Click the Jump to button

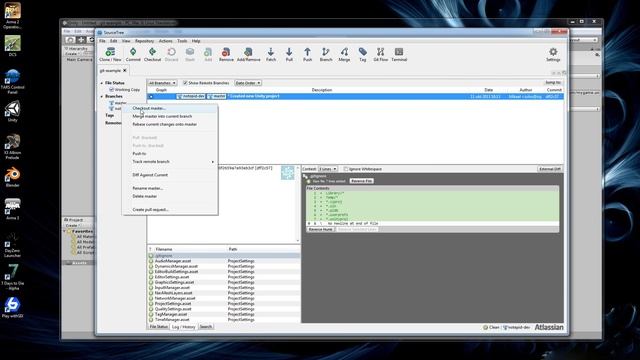[553, 83]
